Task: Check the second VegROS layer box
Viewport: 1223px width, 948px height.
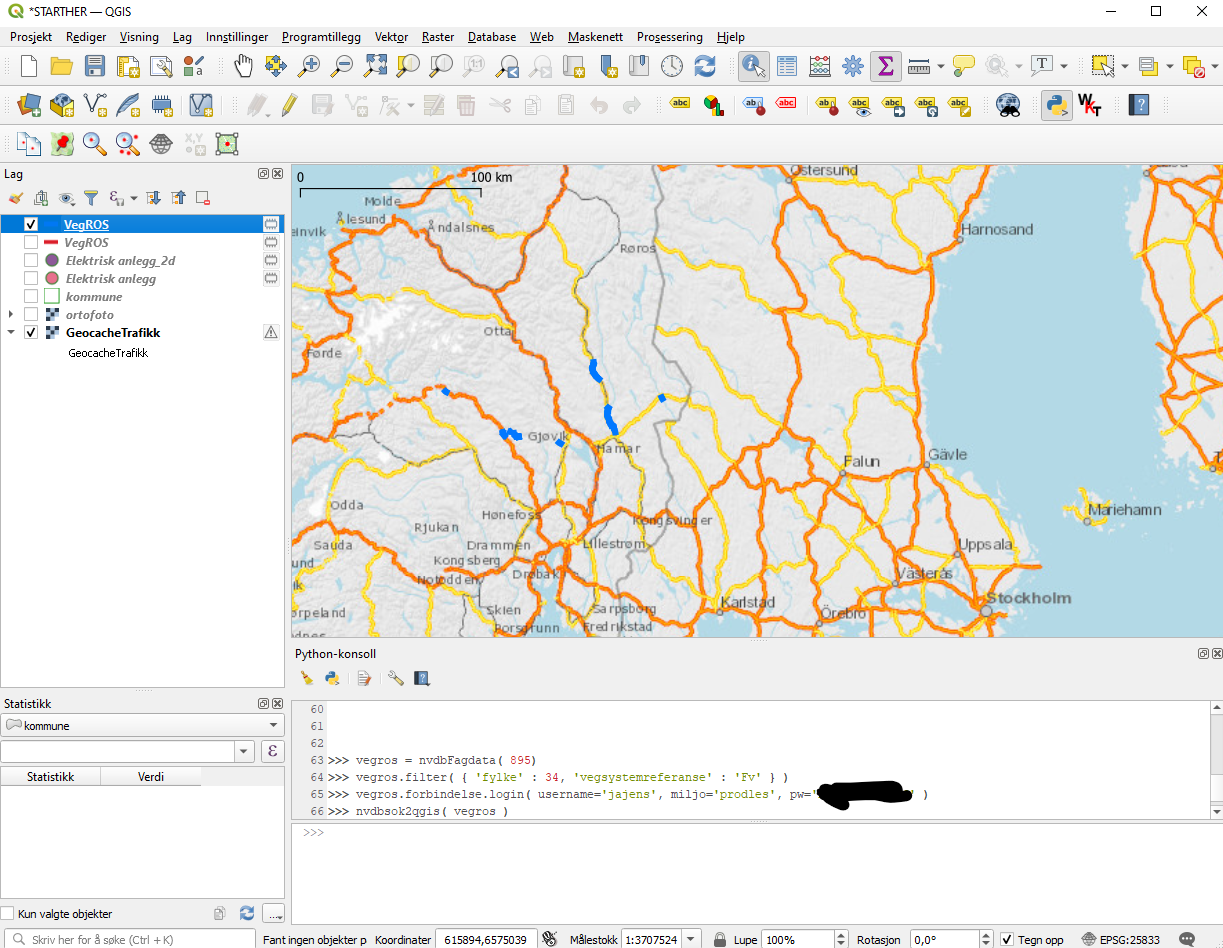Action: pyautogui.click(x=31, y=243)
